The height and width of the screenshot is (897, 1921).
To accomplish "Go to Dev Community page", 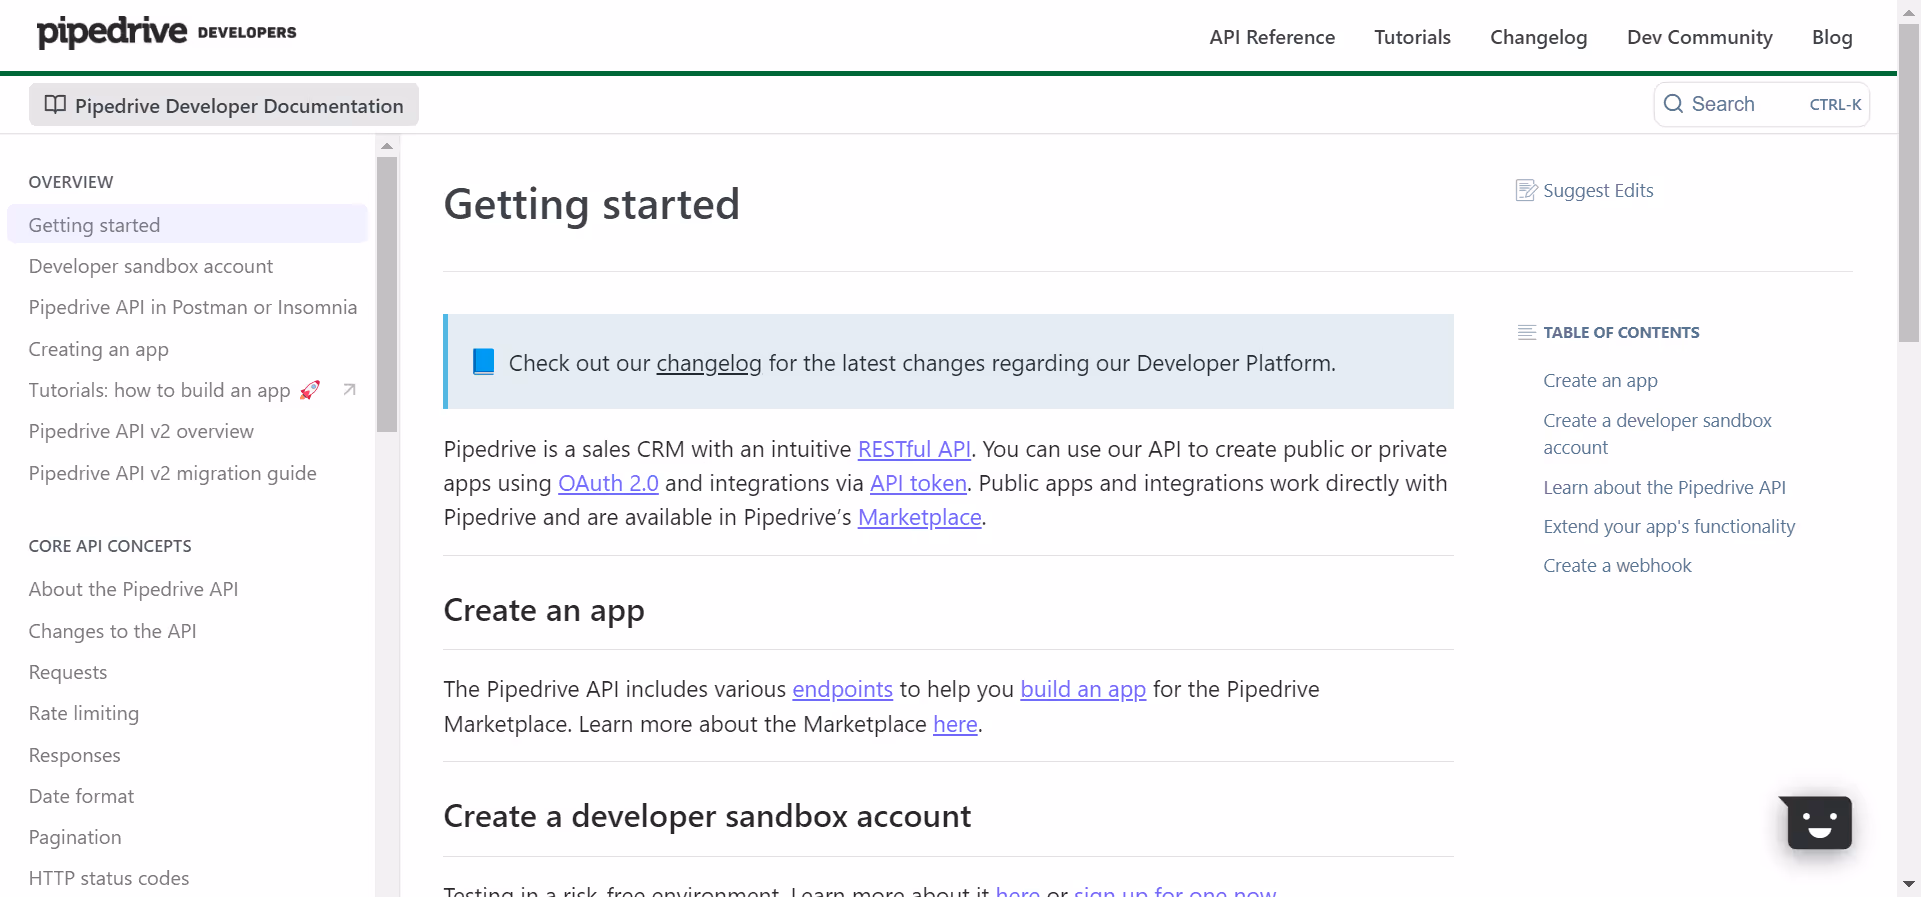I will 1699,37.
